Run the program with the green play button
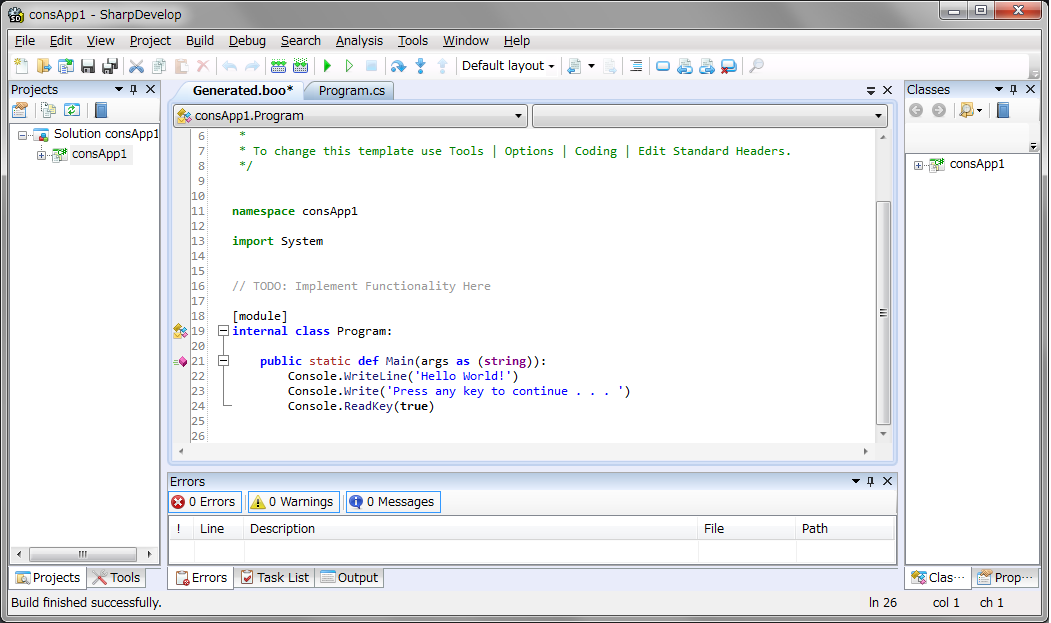The height and width of the screenshot is (623, 1051). [327, 65]
